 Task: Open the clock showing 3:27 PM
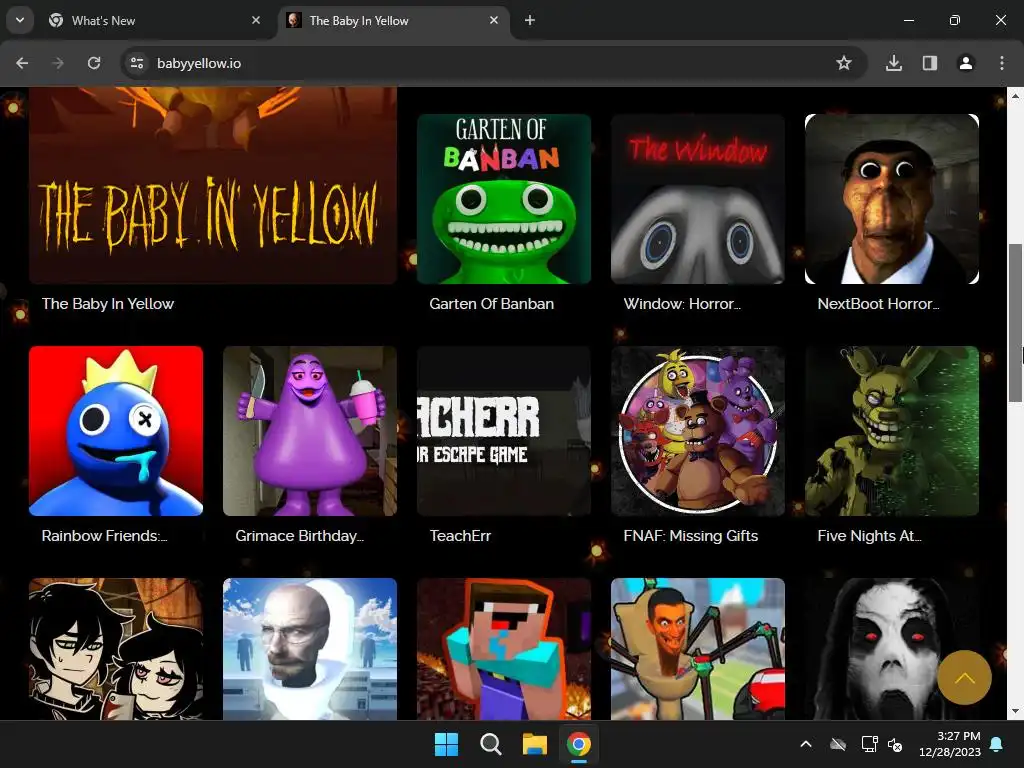coord(950,744)
